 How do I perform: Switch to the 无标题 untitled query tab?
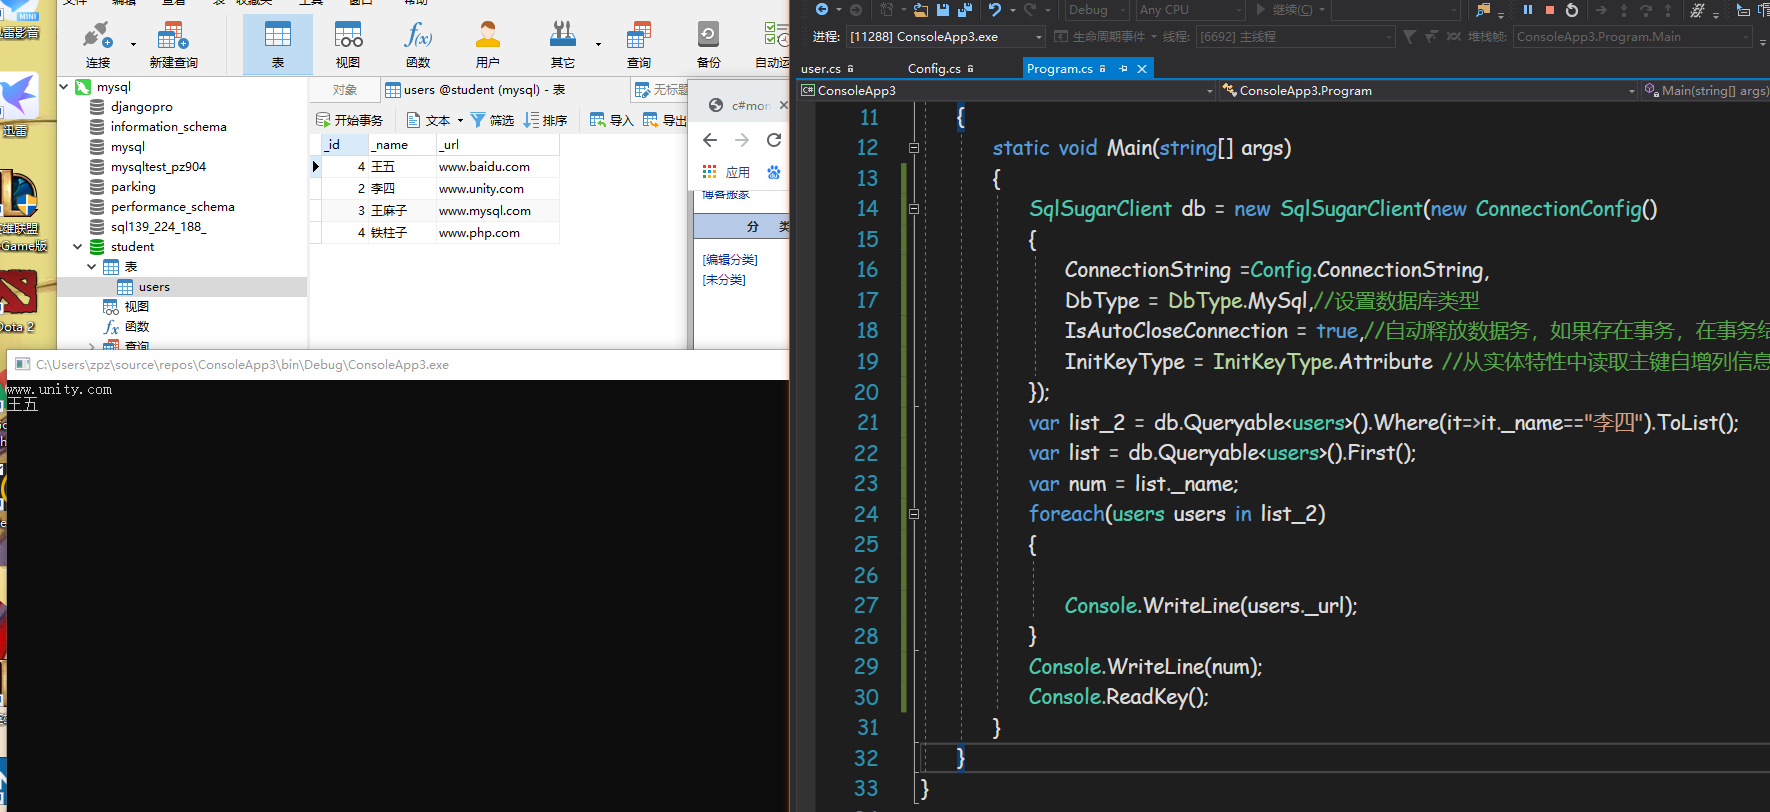coord(661,90)
